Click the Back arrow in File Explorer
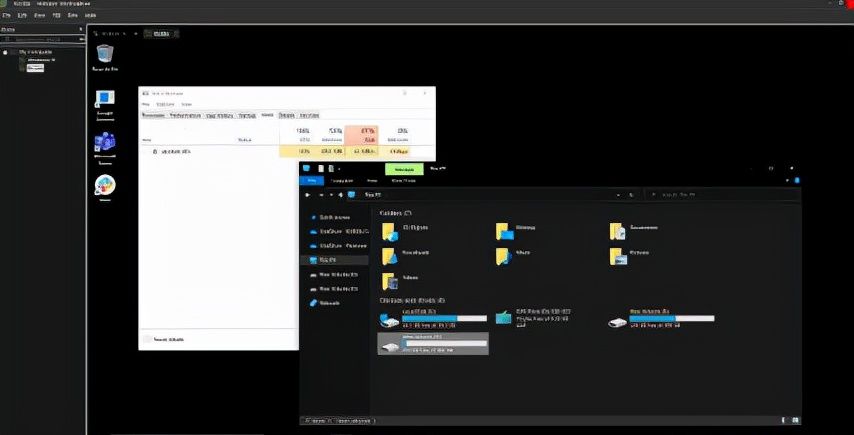This screenshot has height=435, width=854. point(308,195)
